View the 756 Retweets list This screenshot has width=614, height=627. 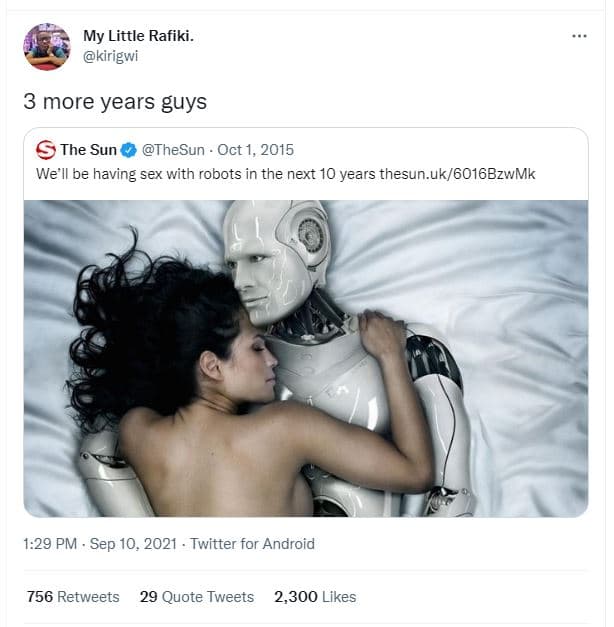[73, 597]
